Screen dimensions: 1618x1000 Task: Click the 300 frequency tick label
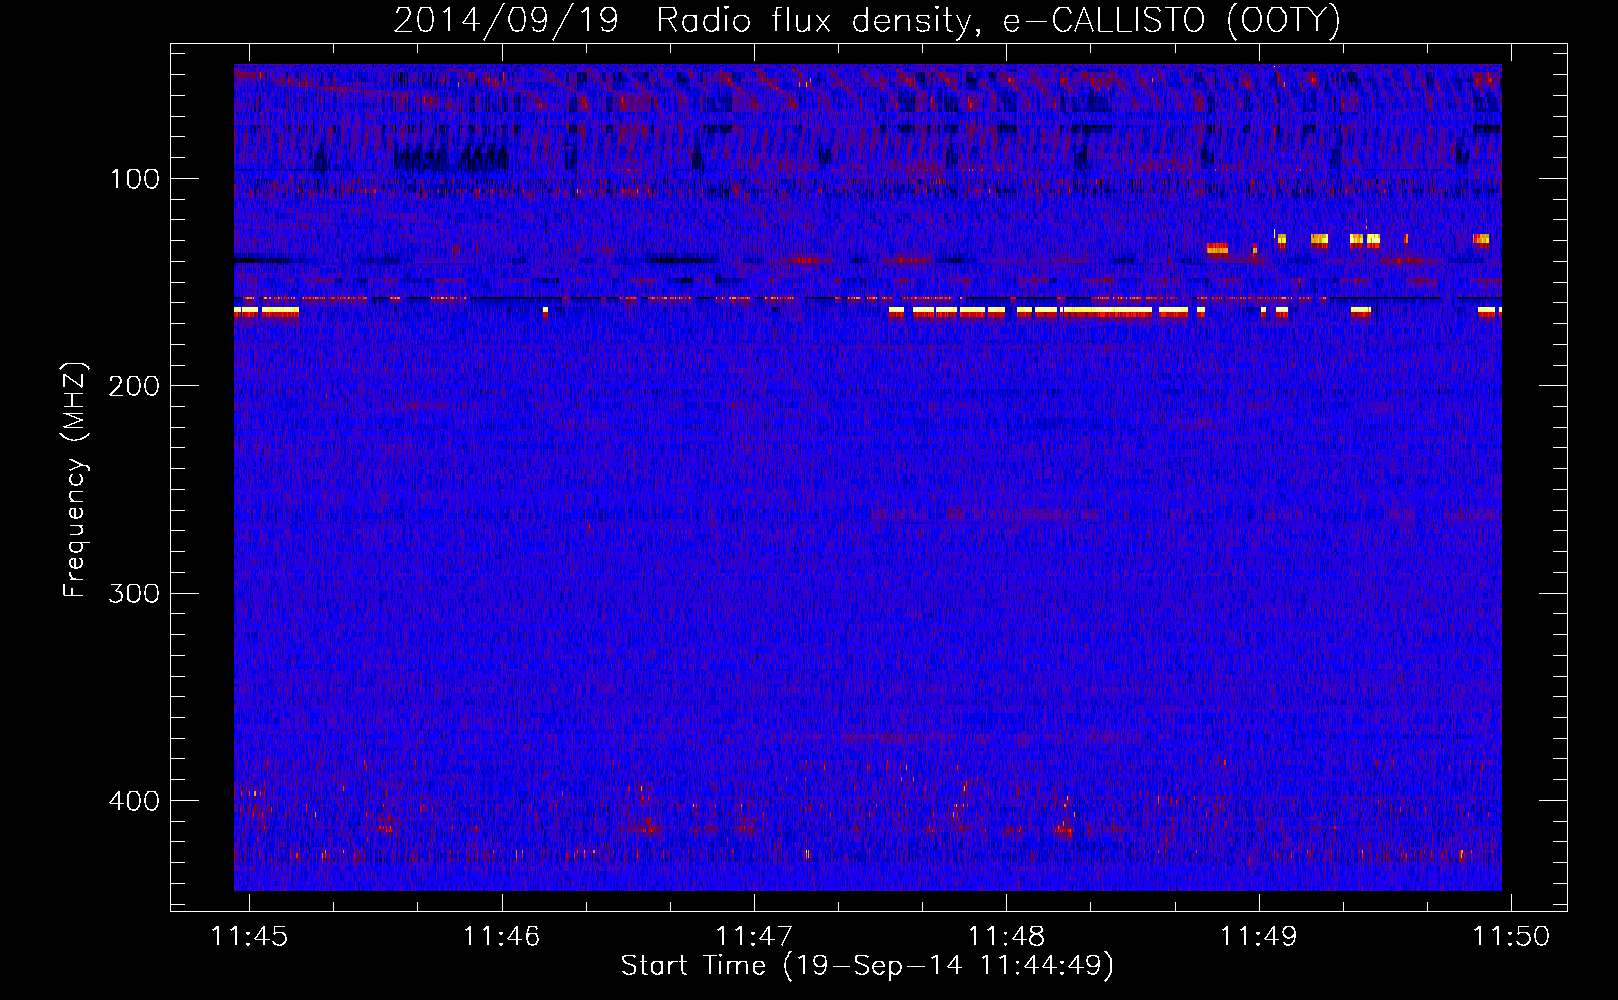click(x=135, y=593)
